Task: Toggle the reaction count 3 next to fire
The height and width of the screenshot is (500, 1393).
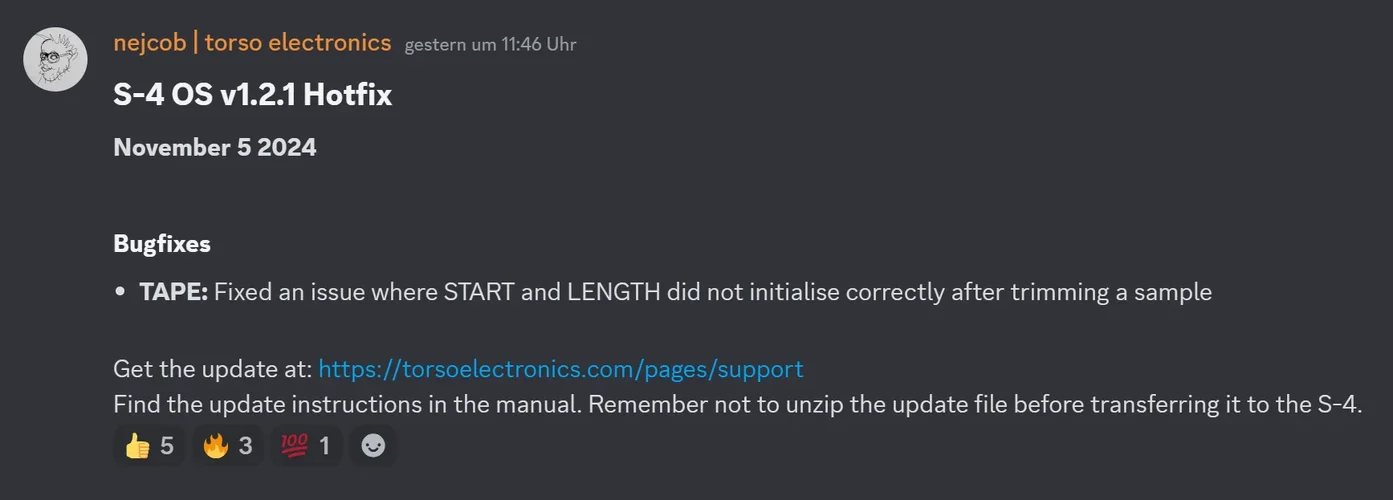Action: (246, 446)
